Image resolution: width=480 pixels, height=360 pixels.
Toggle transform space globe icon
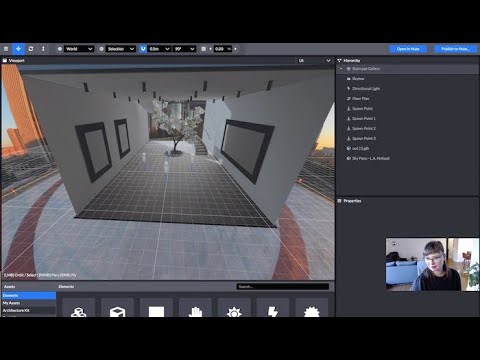click(60, 49)
